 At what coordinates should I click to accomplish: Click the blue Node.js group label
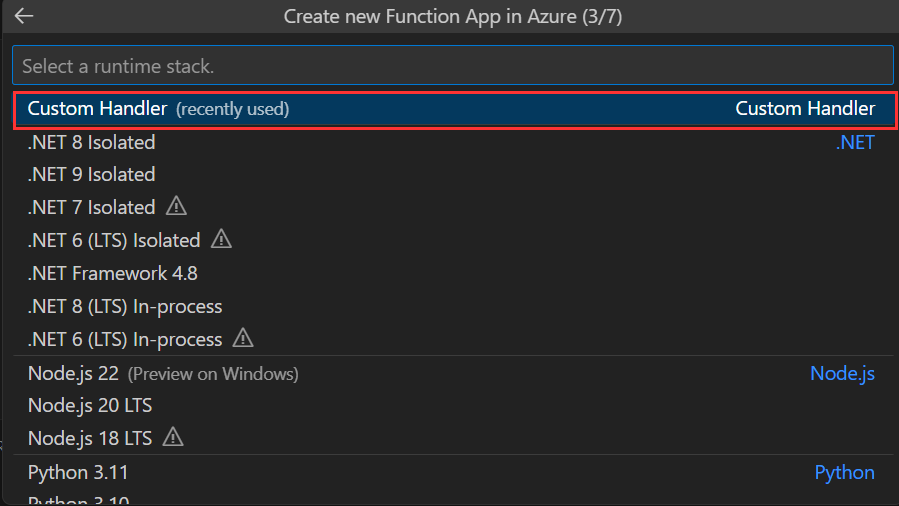coord(842,374)
